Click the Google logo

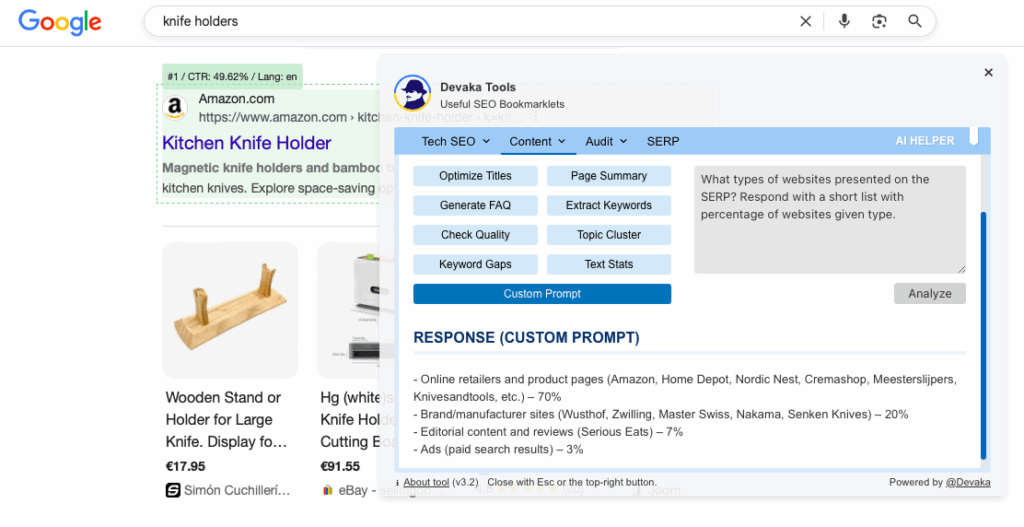pyautogui.click(x=60, y=22)
